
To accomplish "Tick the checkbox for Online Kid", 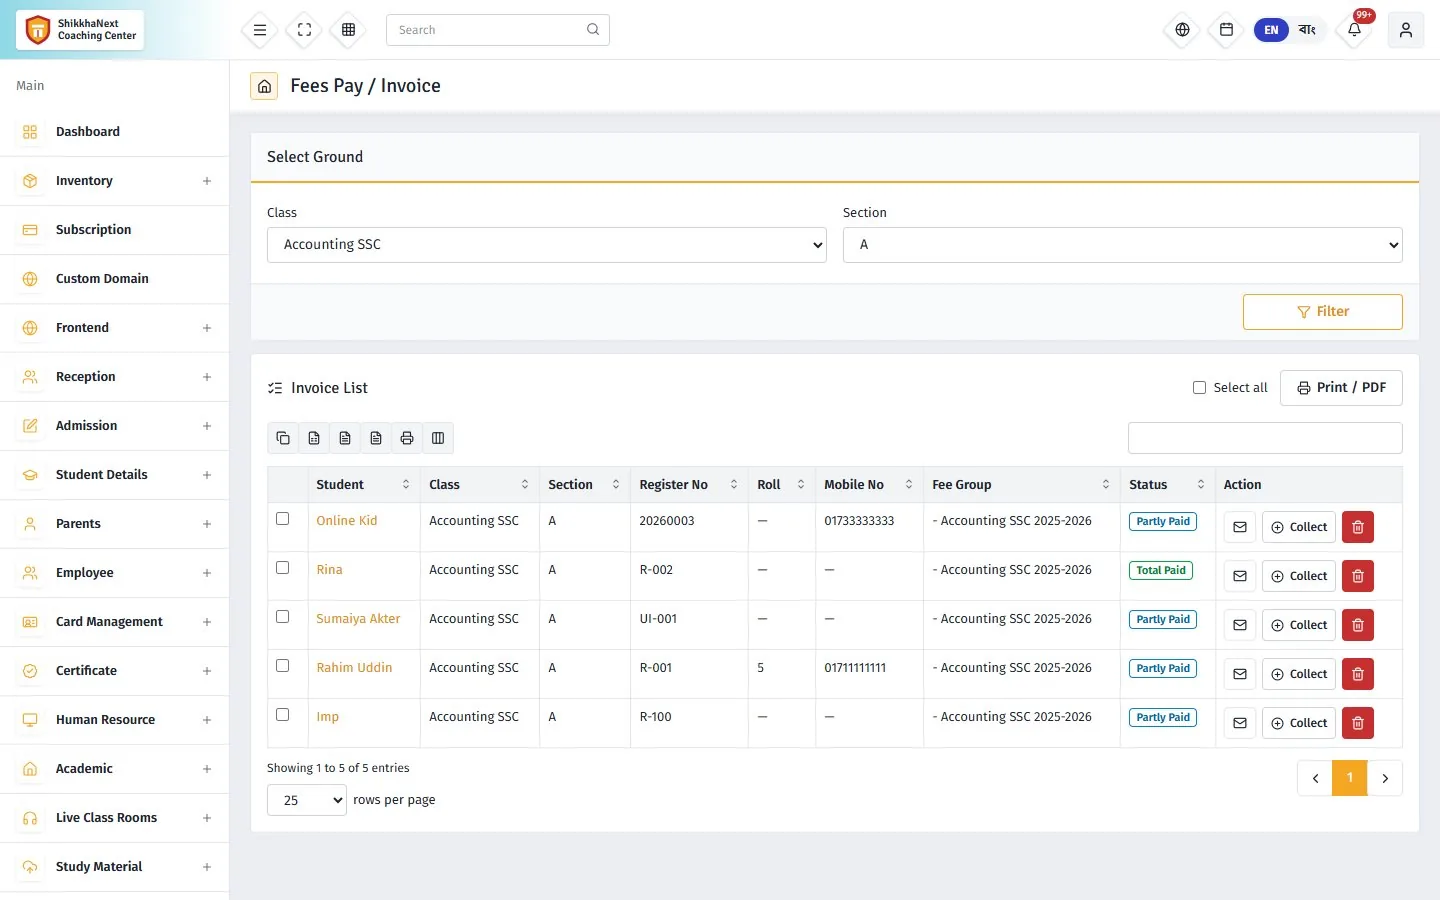I will coord(283,519).
